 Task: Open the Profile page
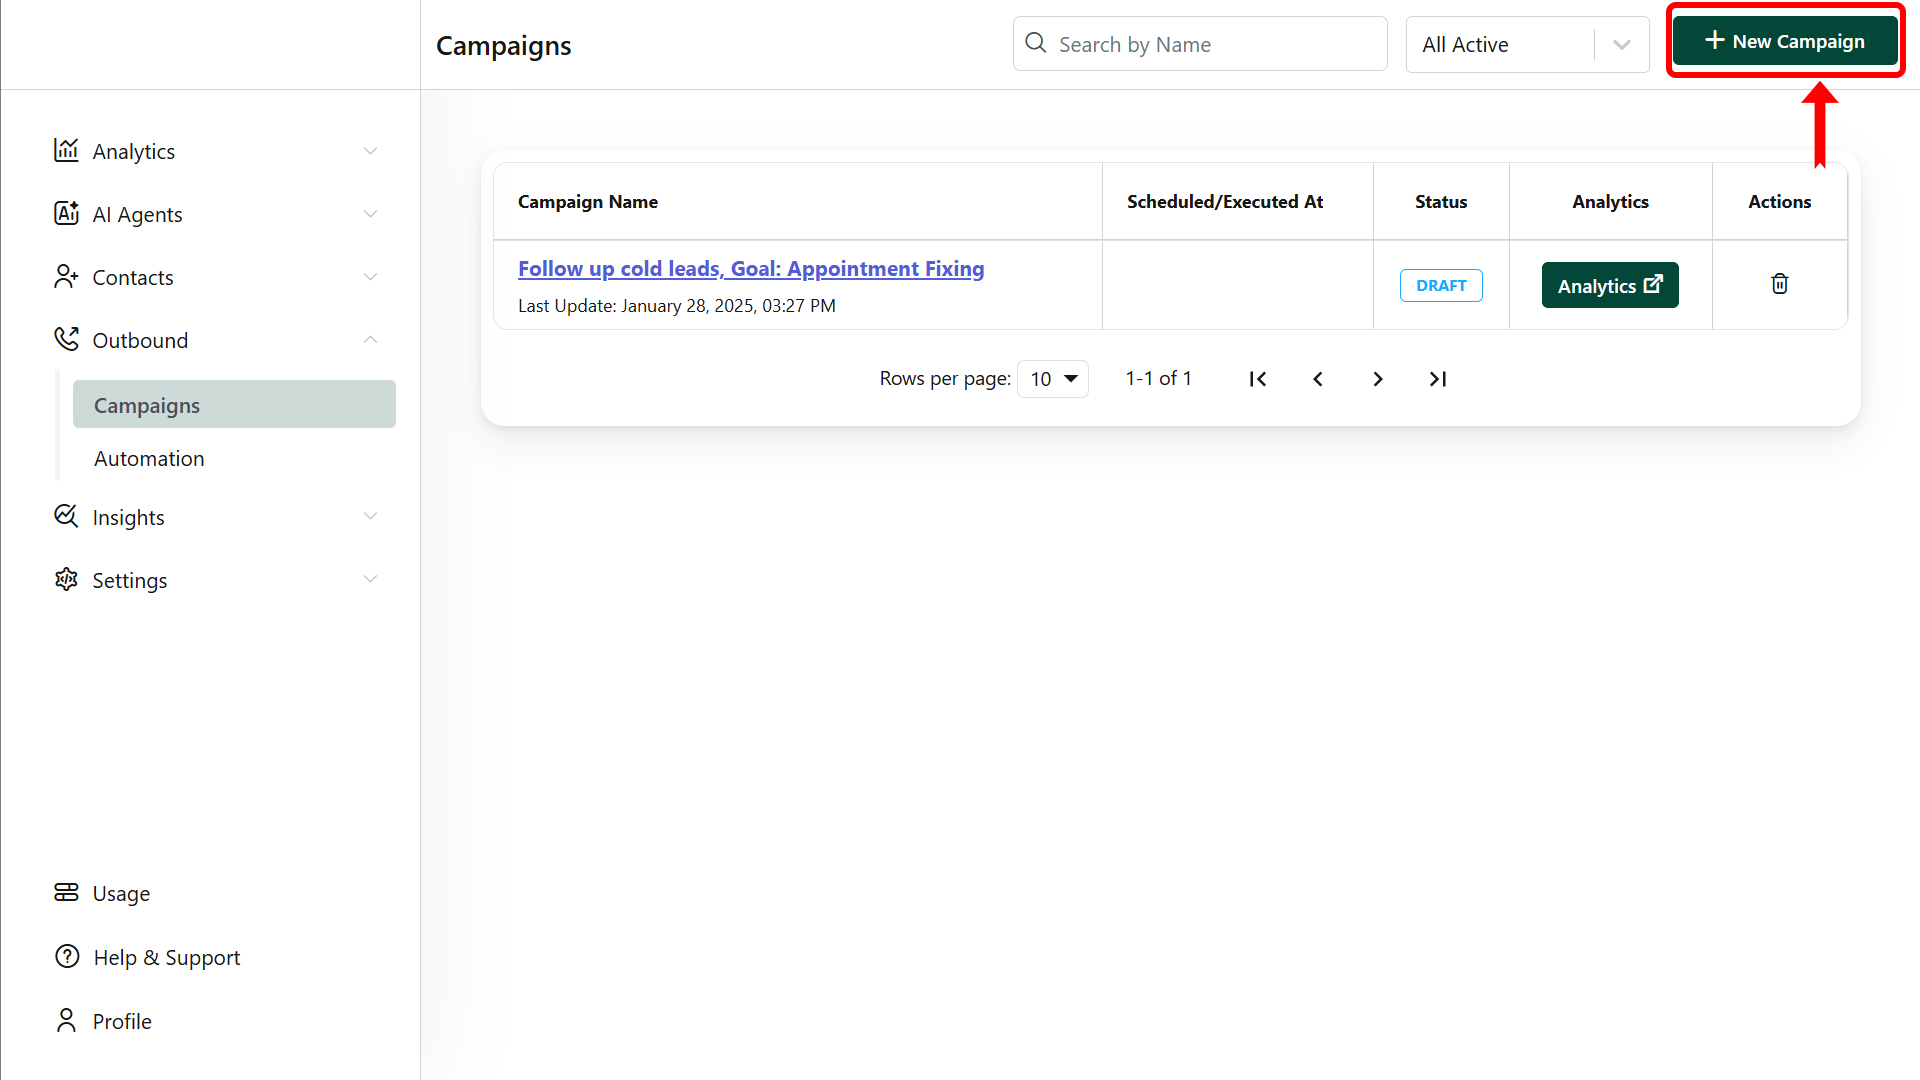click(122, 1021)
